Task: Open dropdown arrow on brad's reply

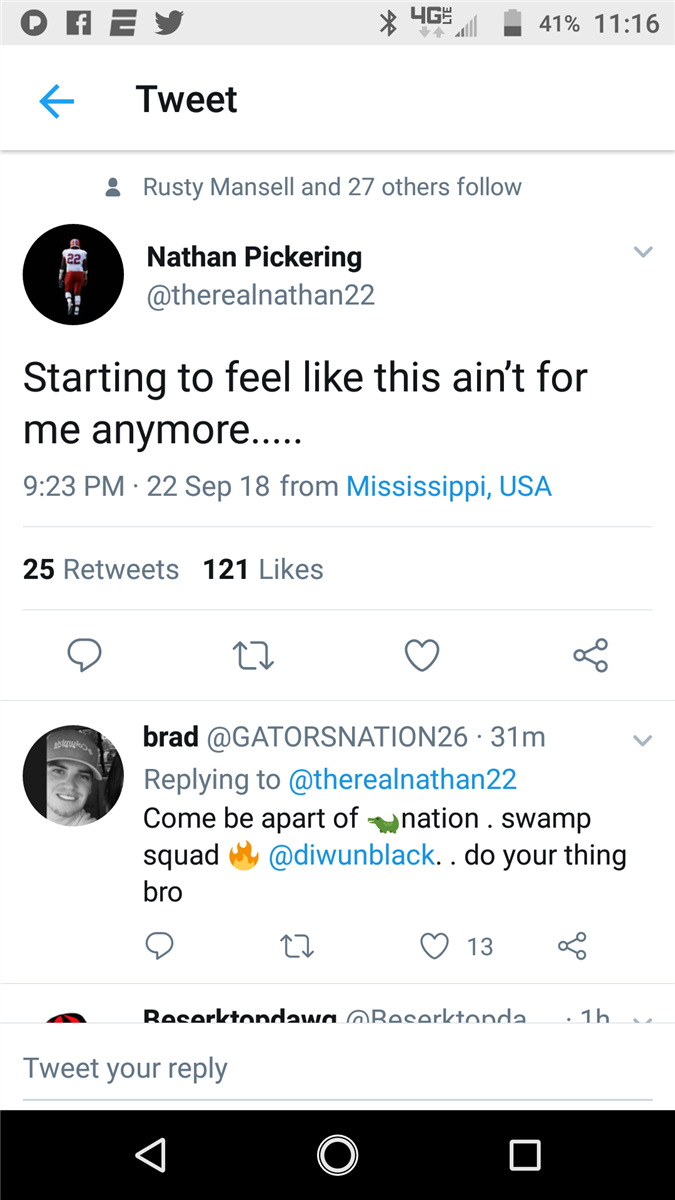Action: 643,741
